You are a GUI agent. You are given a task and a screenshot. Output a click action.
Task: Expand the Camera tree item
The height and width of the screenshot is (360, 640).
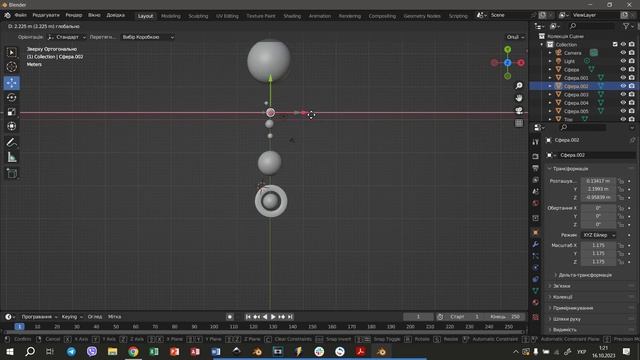550,53
